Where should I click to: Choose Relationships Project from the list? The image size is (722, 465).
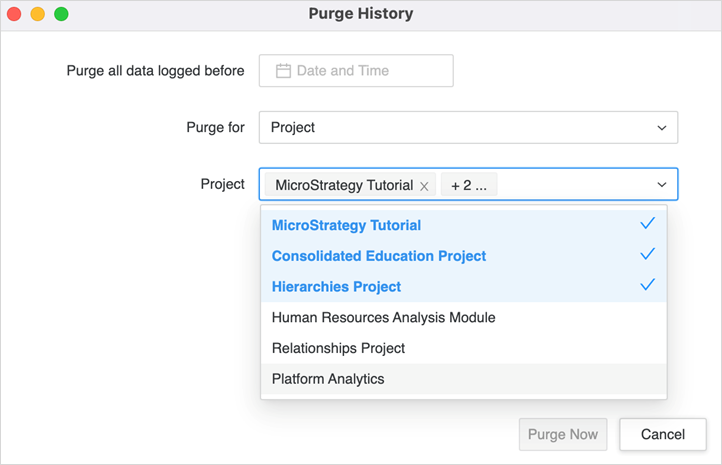(x=338, y=348)
